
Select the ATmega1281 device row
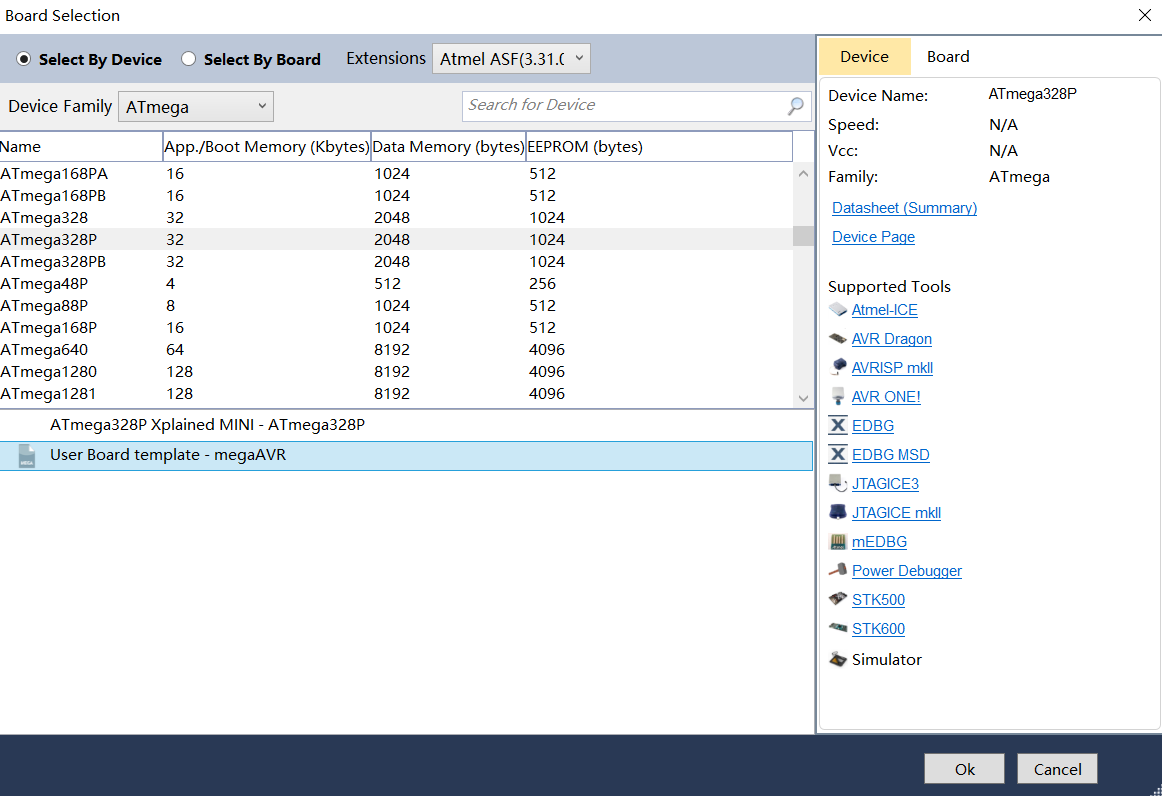coord(396,394)
